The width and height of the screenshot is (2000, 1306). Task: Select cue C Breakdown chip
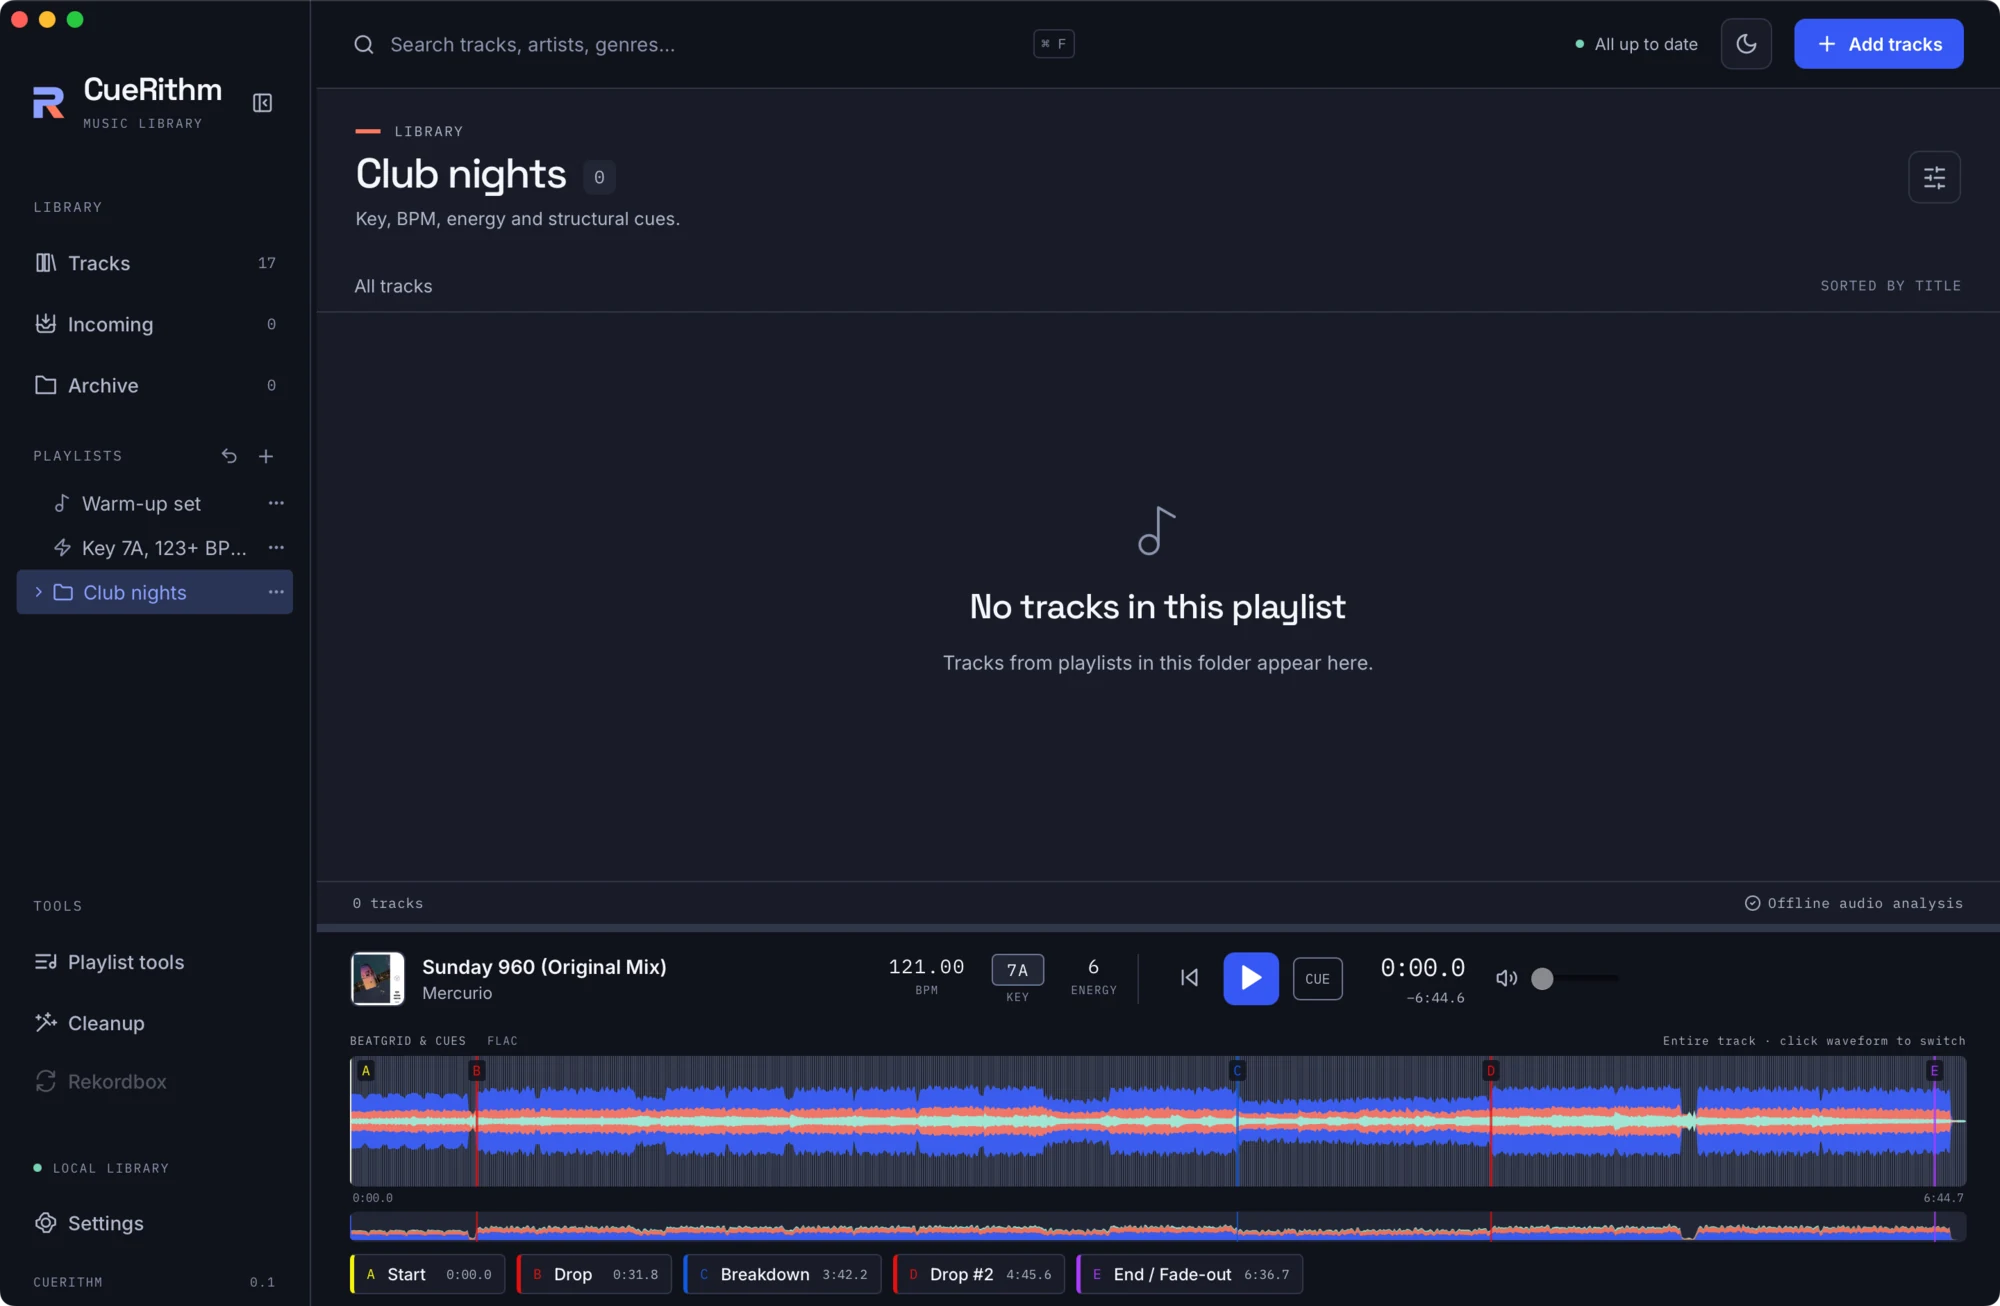(x=782, y=1274)
